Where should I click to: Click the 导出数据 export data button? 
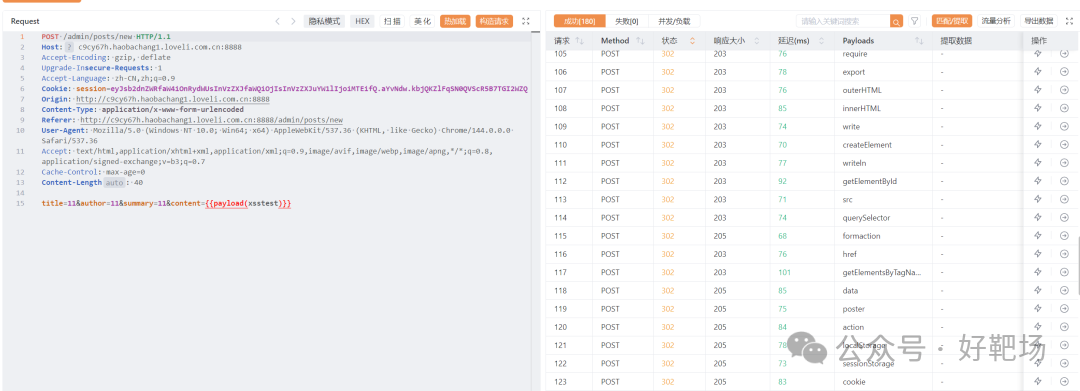coord(1038,21)
